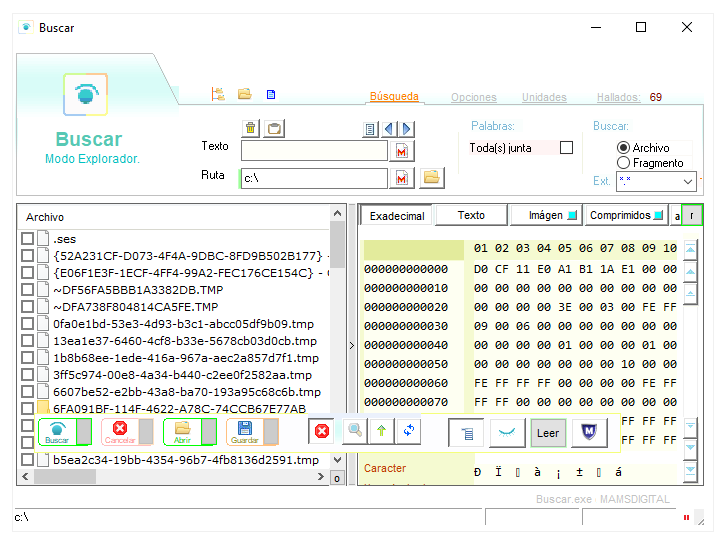720x540 pixels.
Task: Click the small o button below file list
Action: click(x=337, y=478)
